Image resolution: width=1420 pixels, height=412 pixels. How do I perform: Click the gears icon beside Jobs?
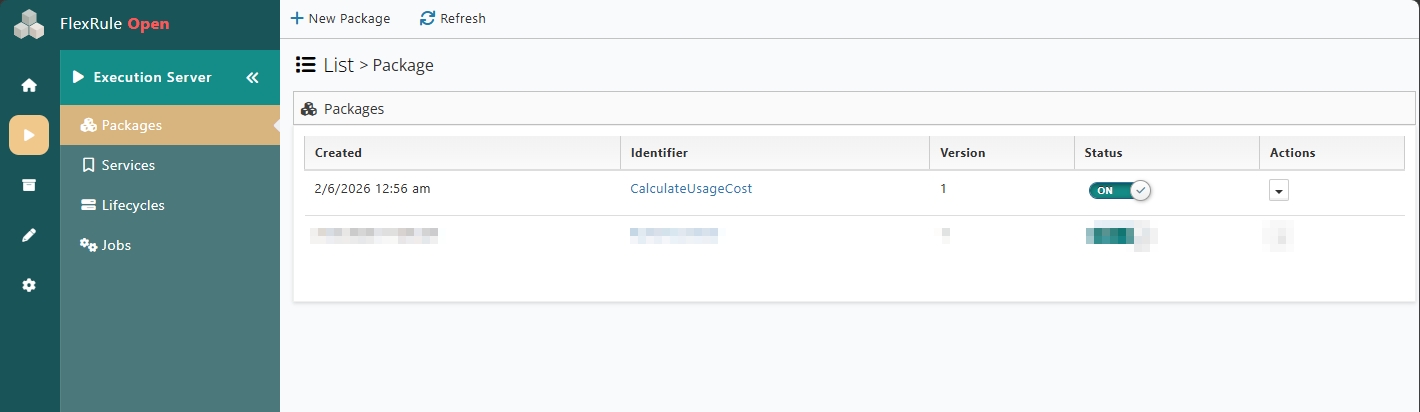(88, 245)
